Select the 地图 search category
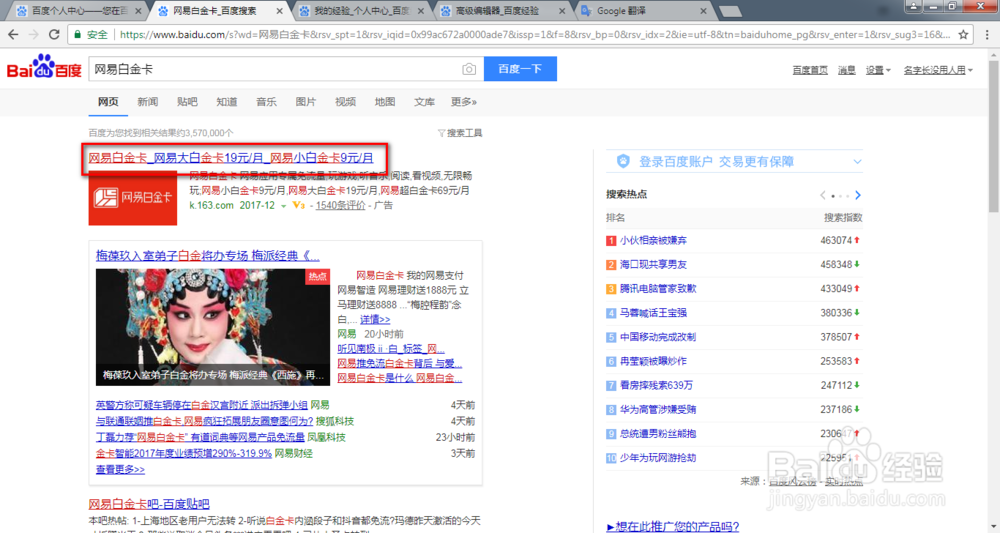 [x=385, y=102]
